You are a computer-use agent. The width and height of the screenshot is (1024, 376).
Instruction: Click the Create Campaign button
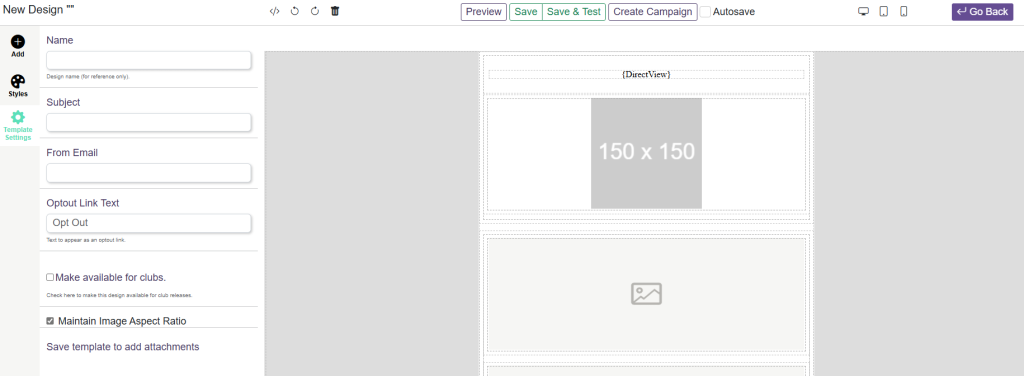[x=652, y=12]
